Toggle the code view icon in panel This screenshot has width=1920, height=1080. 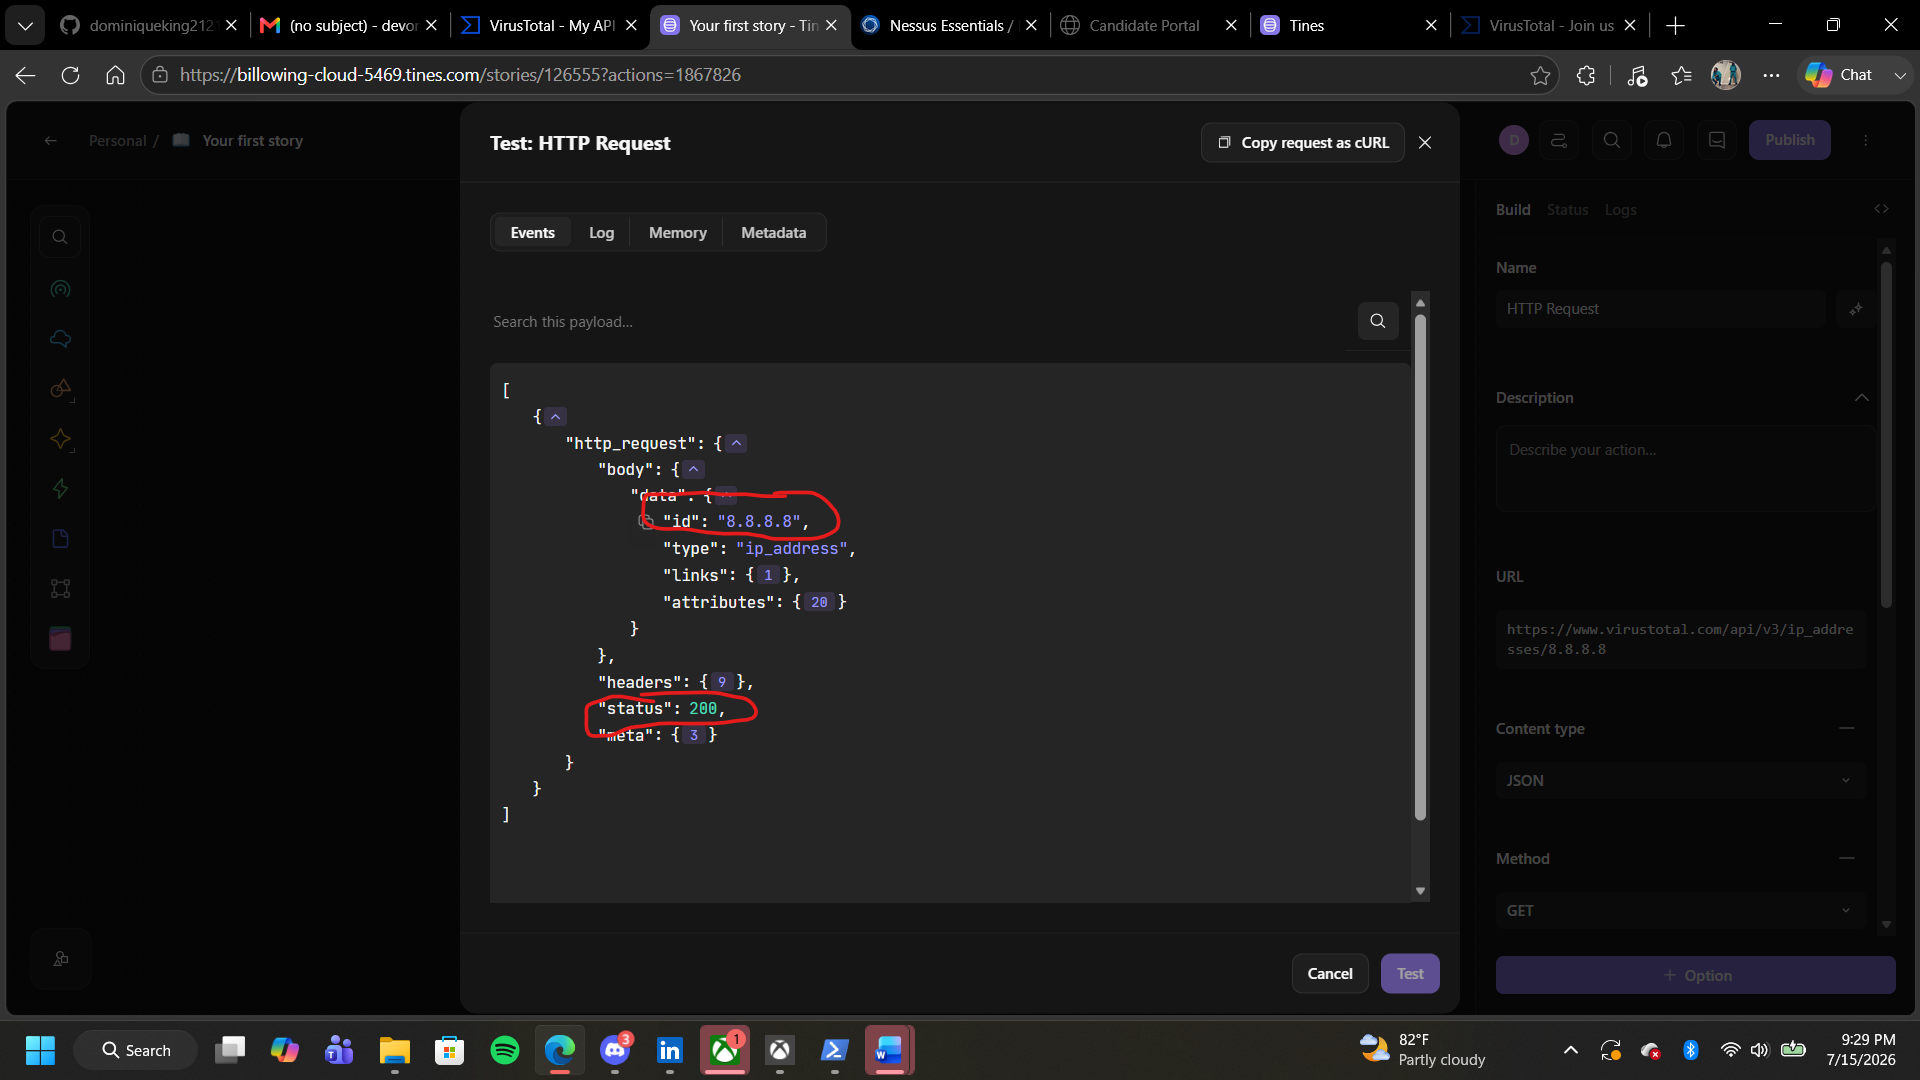(x=1881, y=209)
